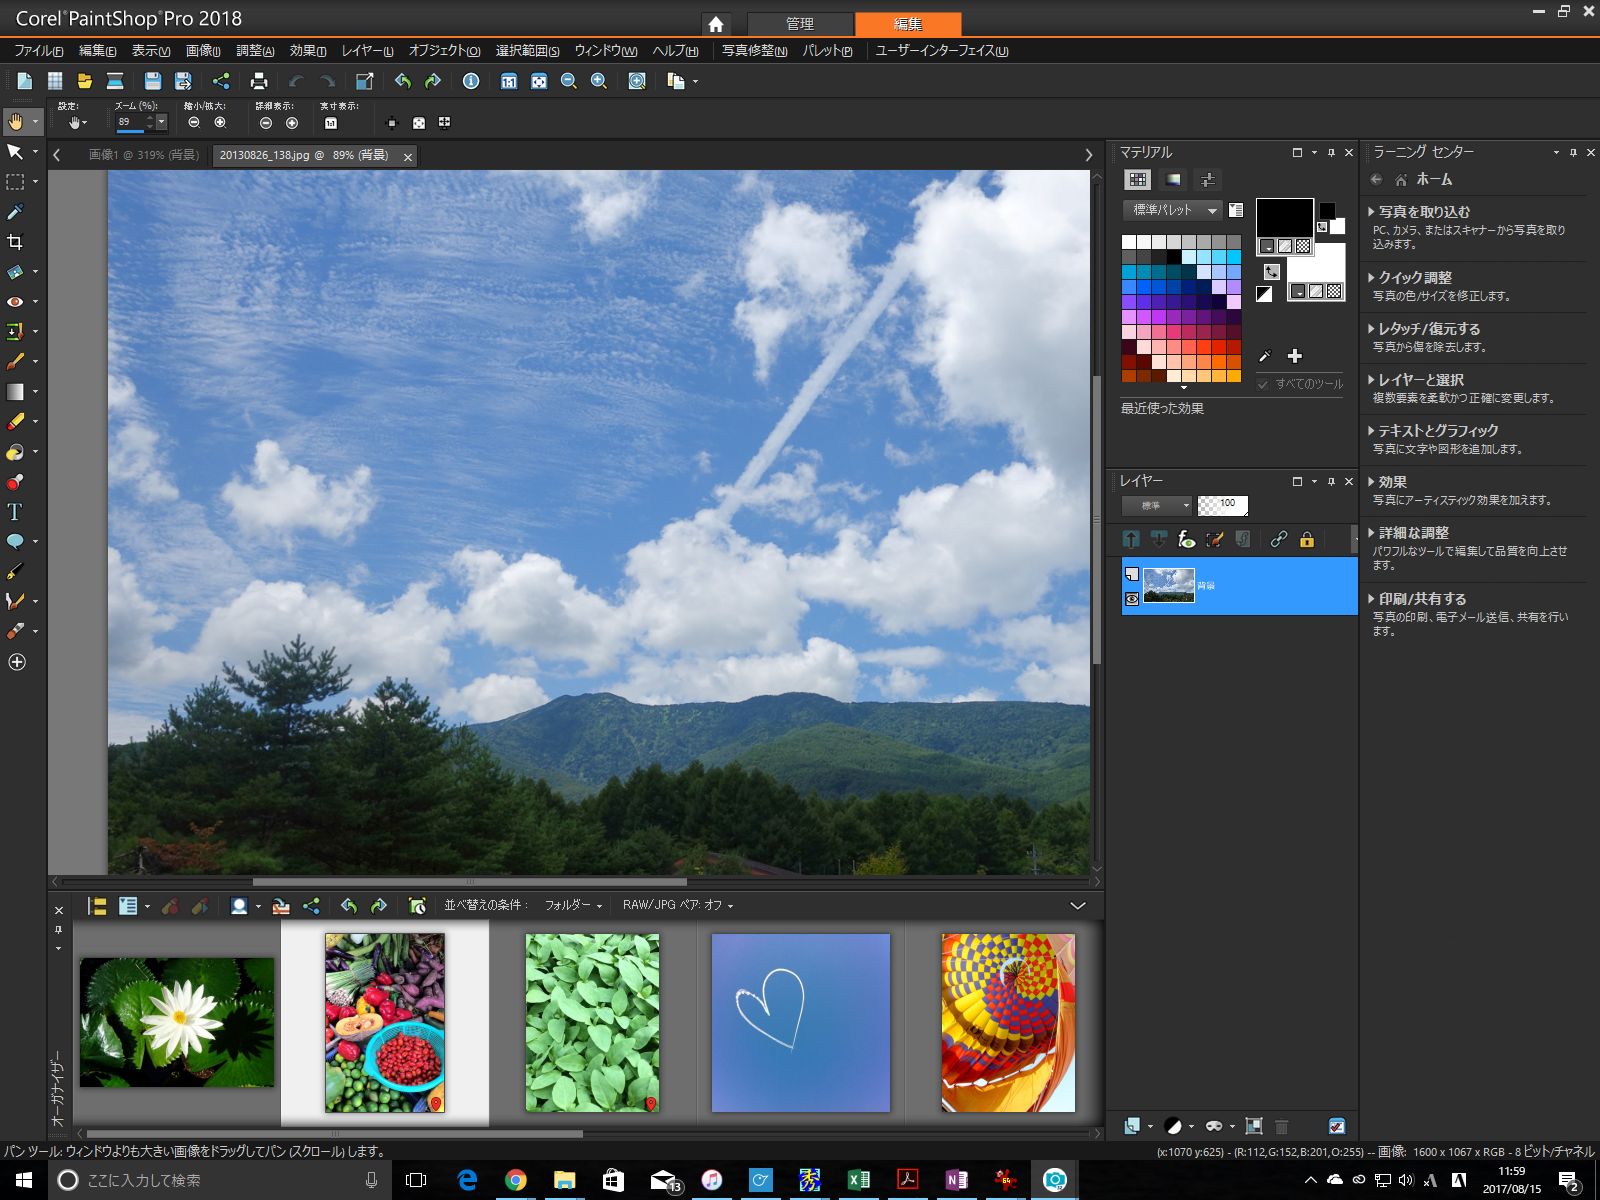Select the white water lily thumbnail
1600x1200 pixels.
pos(177,1022)
